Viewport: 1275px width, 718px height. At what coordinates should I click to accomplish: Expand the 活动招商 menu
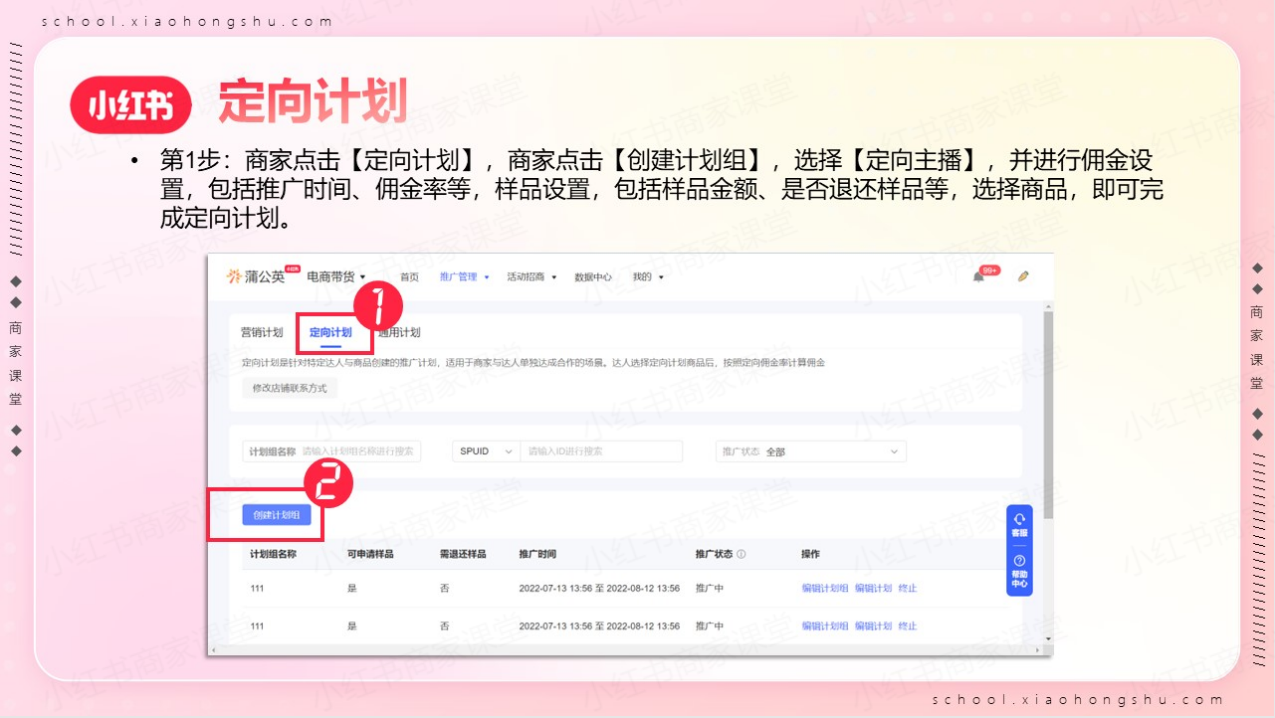(x=531, y=277)
